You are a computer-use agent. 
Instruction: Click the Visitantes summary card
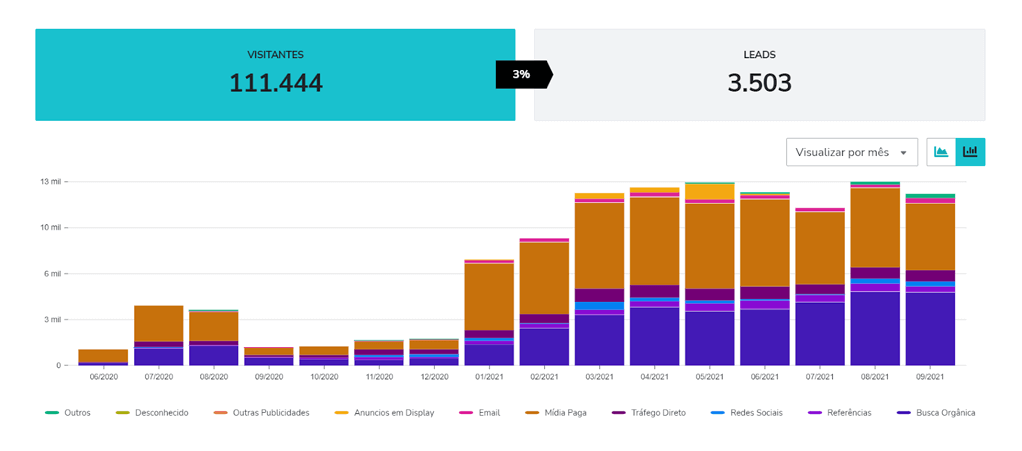275,75
